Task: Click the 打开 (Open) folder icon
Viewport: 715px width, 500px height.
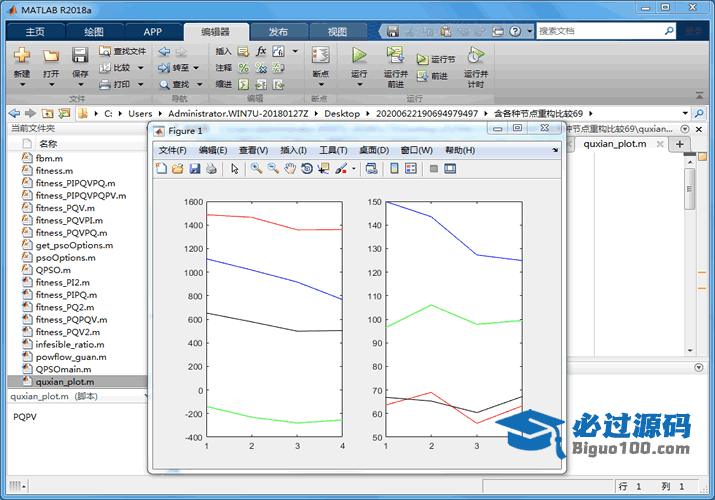Action: 51,56
